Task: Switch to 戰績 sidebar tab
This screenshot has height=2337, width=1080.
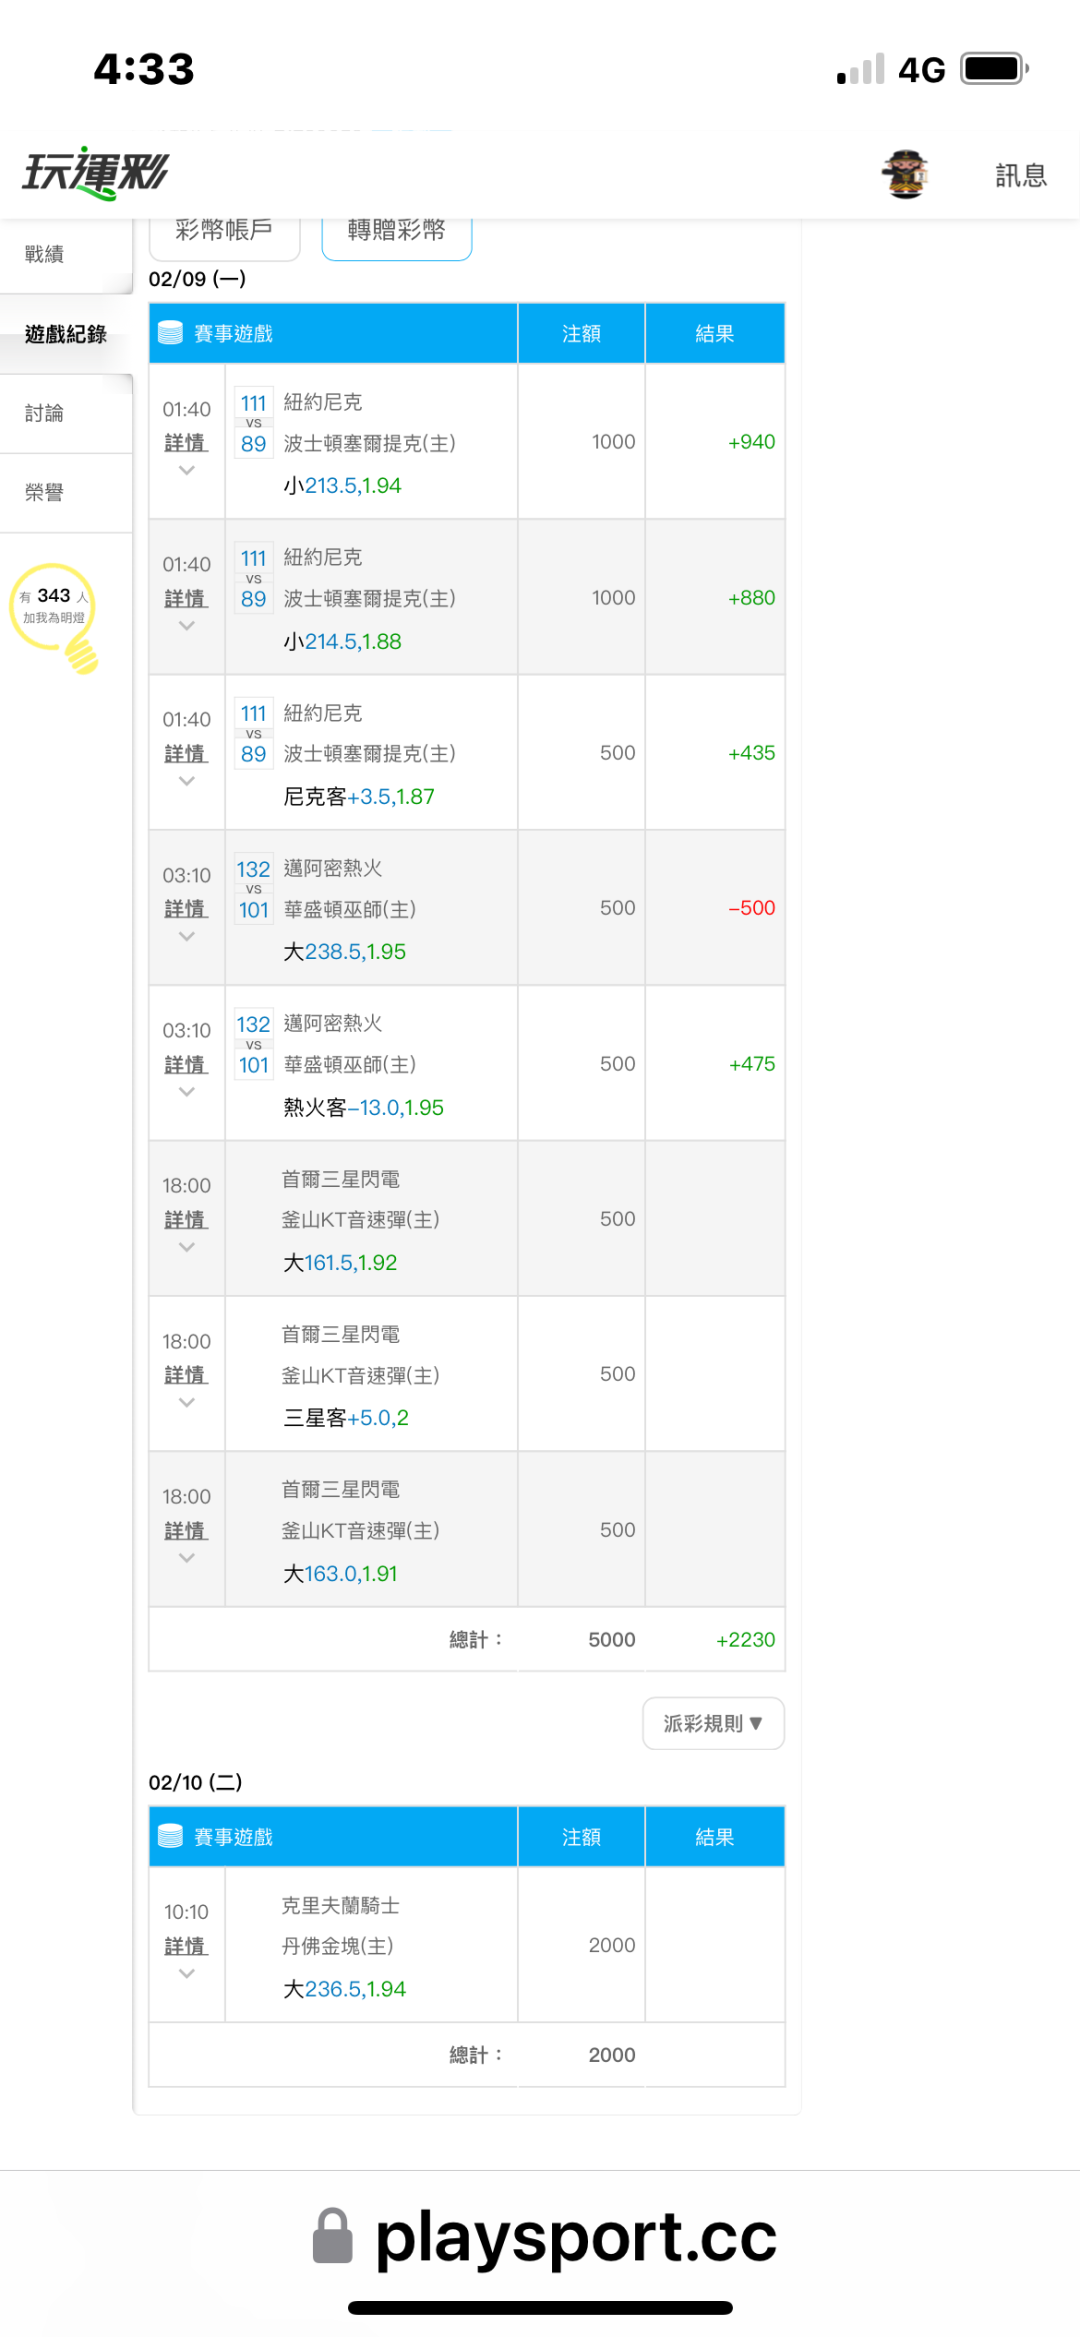Action: click(x=45, y=254)
